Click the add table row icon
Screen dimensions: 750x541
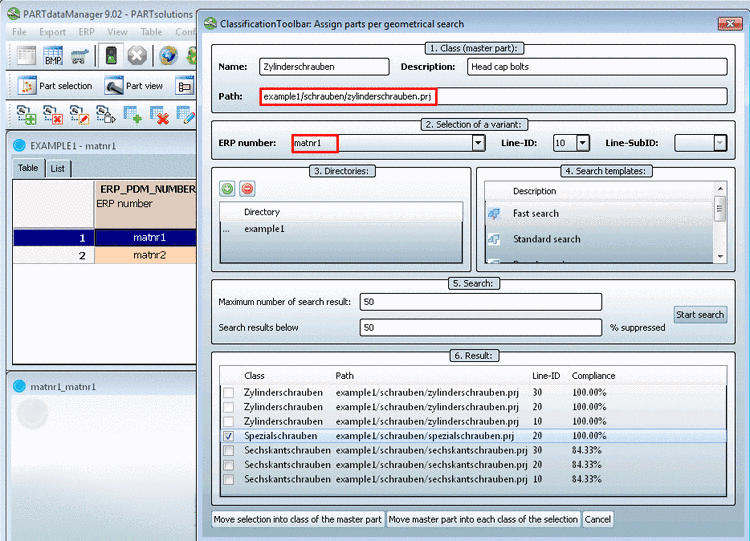[132, 115]
